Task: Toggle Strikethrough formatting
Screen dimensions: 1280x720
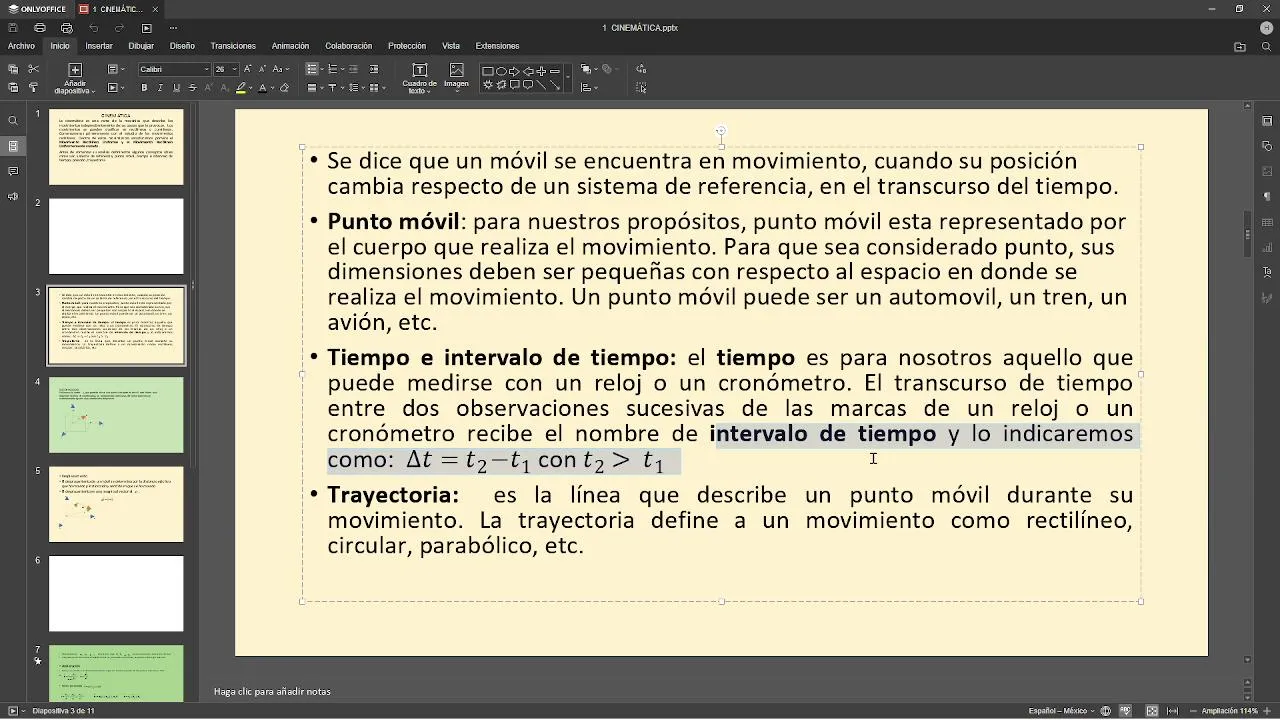Action: pyautogui.click(x=192, y=88)
